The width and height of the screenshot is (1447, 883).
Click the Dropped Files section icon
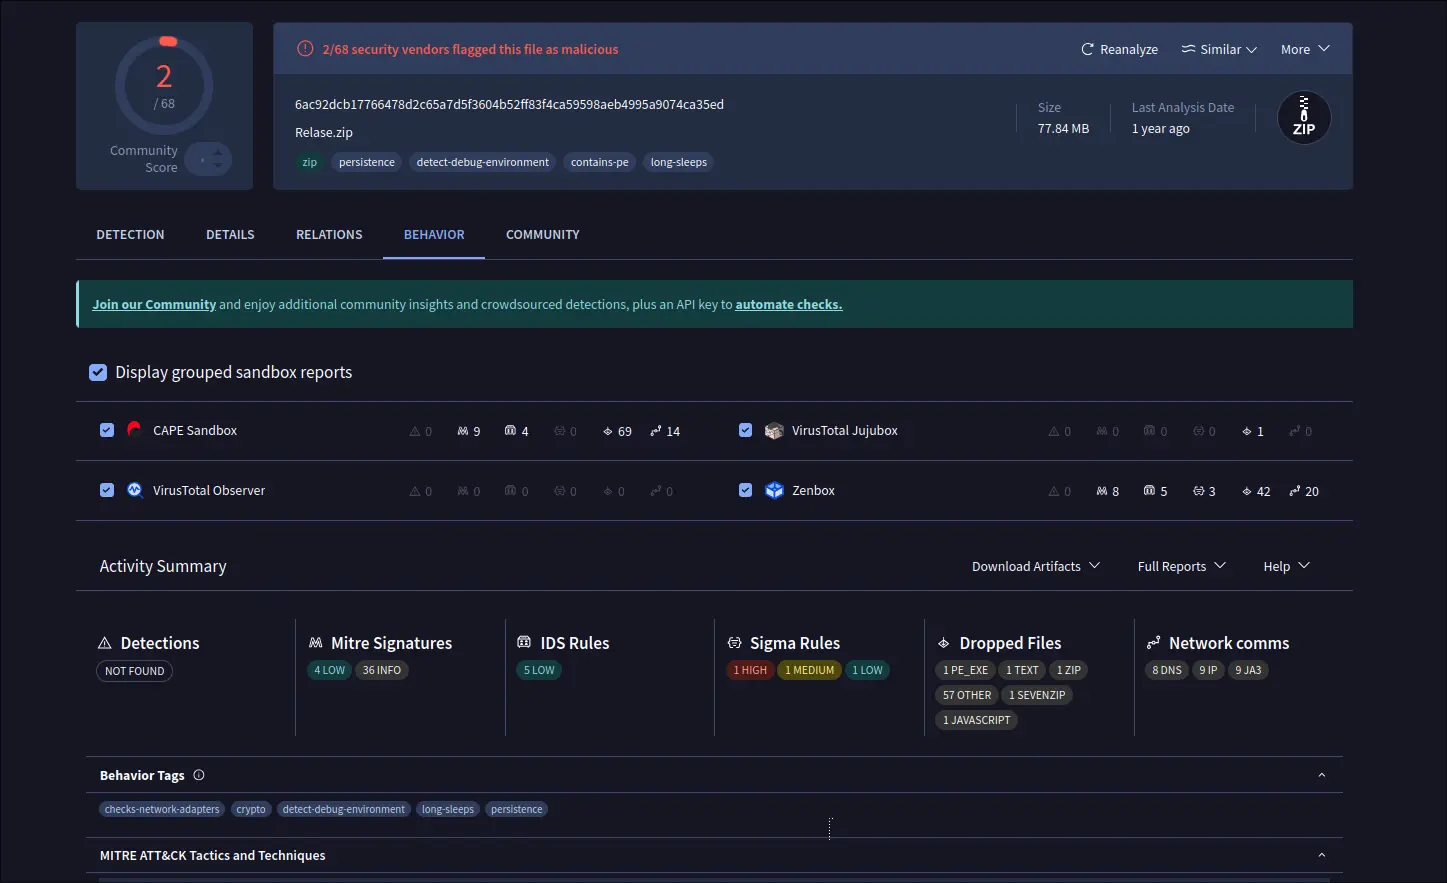click(x=943, y=643)
